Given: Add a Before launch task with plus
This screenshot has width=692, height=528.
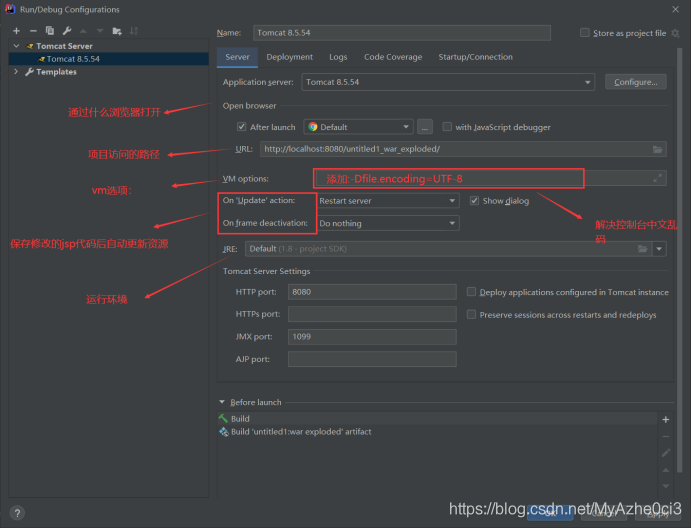Looking at the screenshot, I should coord(666,419).
